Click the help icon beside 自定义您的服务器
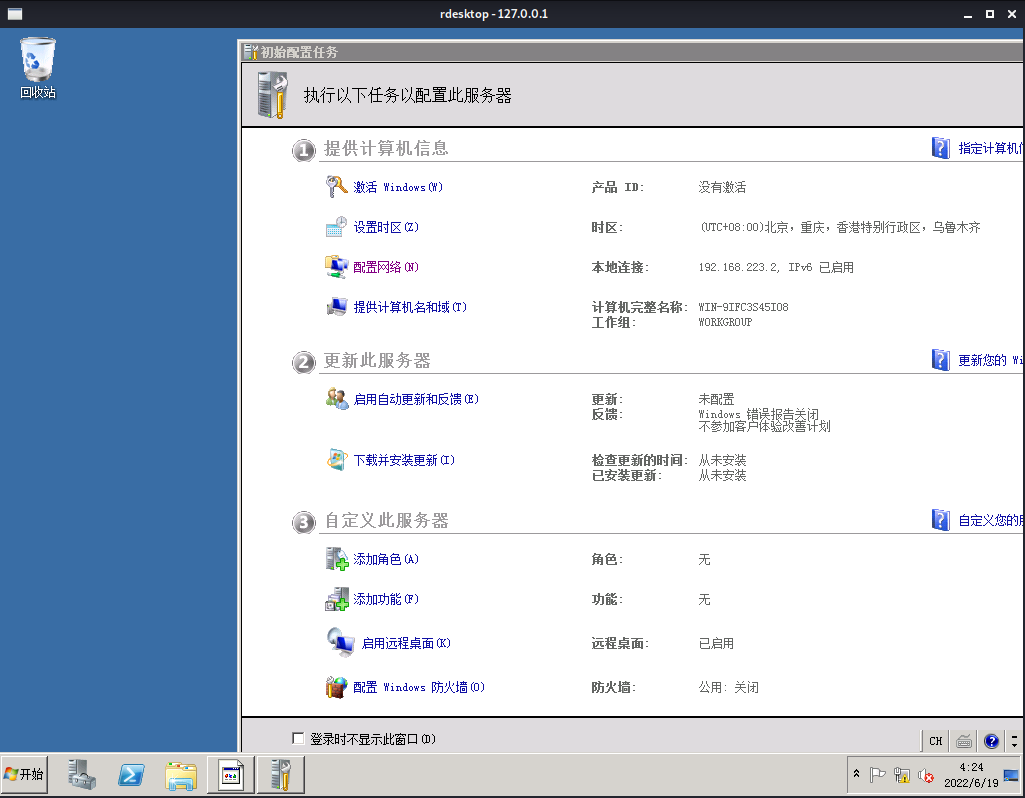This screenshot has height=798, width=1025. coord(941,519)
